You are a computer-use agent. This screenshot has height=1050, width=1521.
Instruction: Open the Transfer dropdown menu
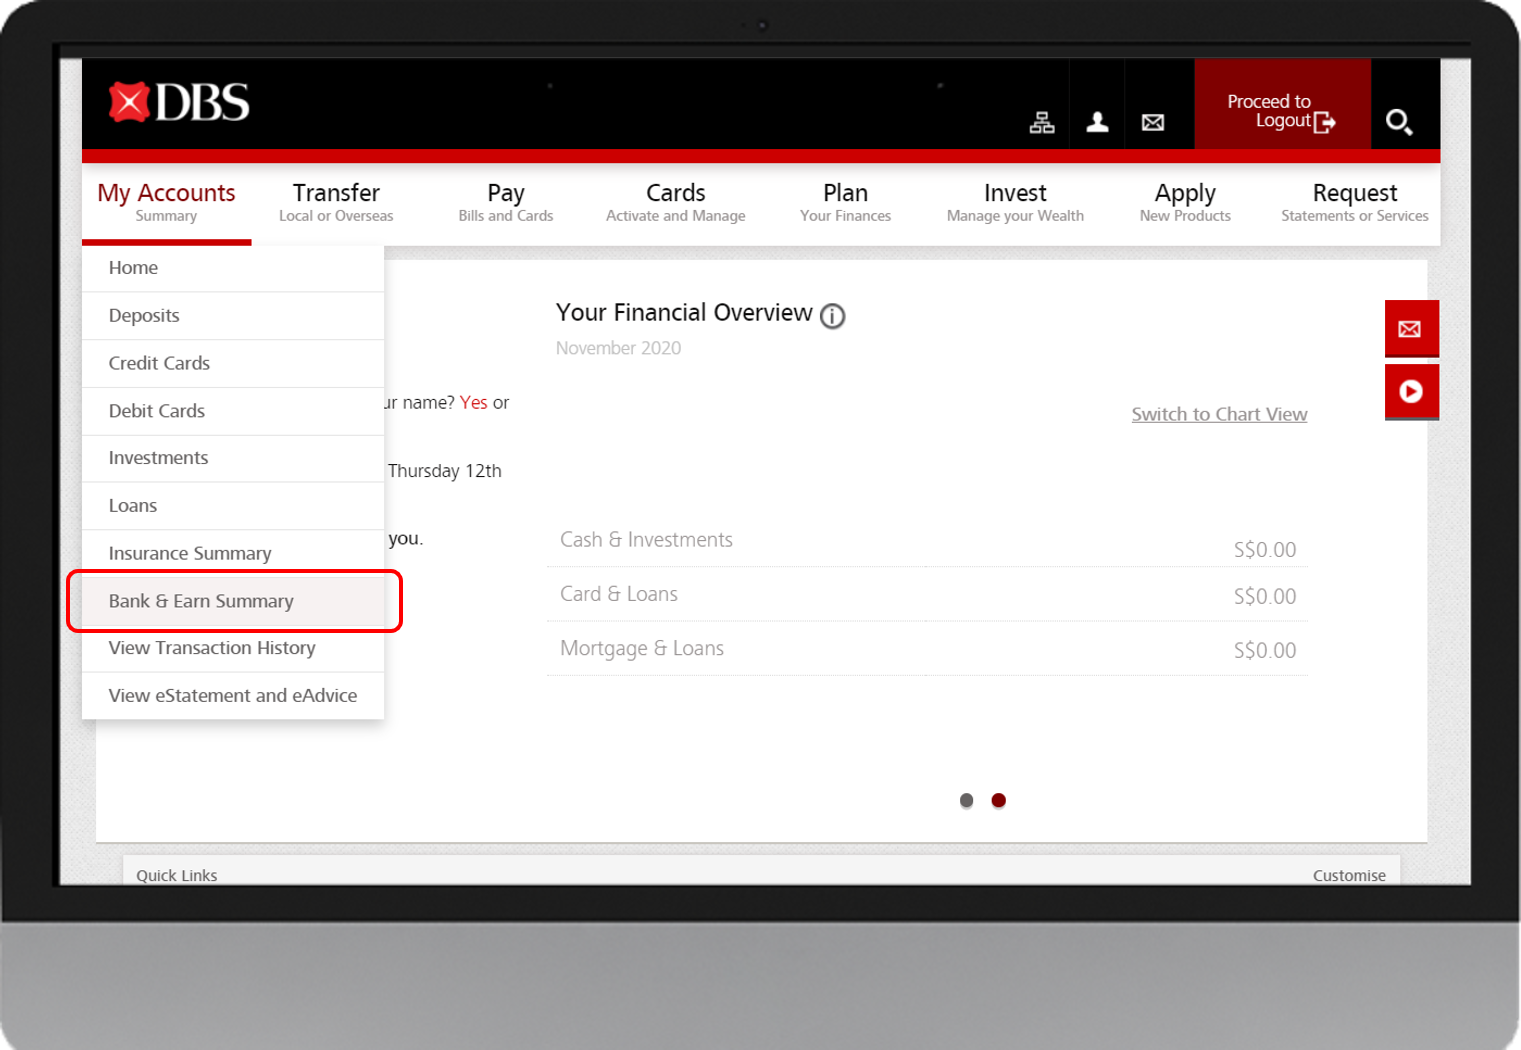pyautogui.click(x=336, y=201)
